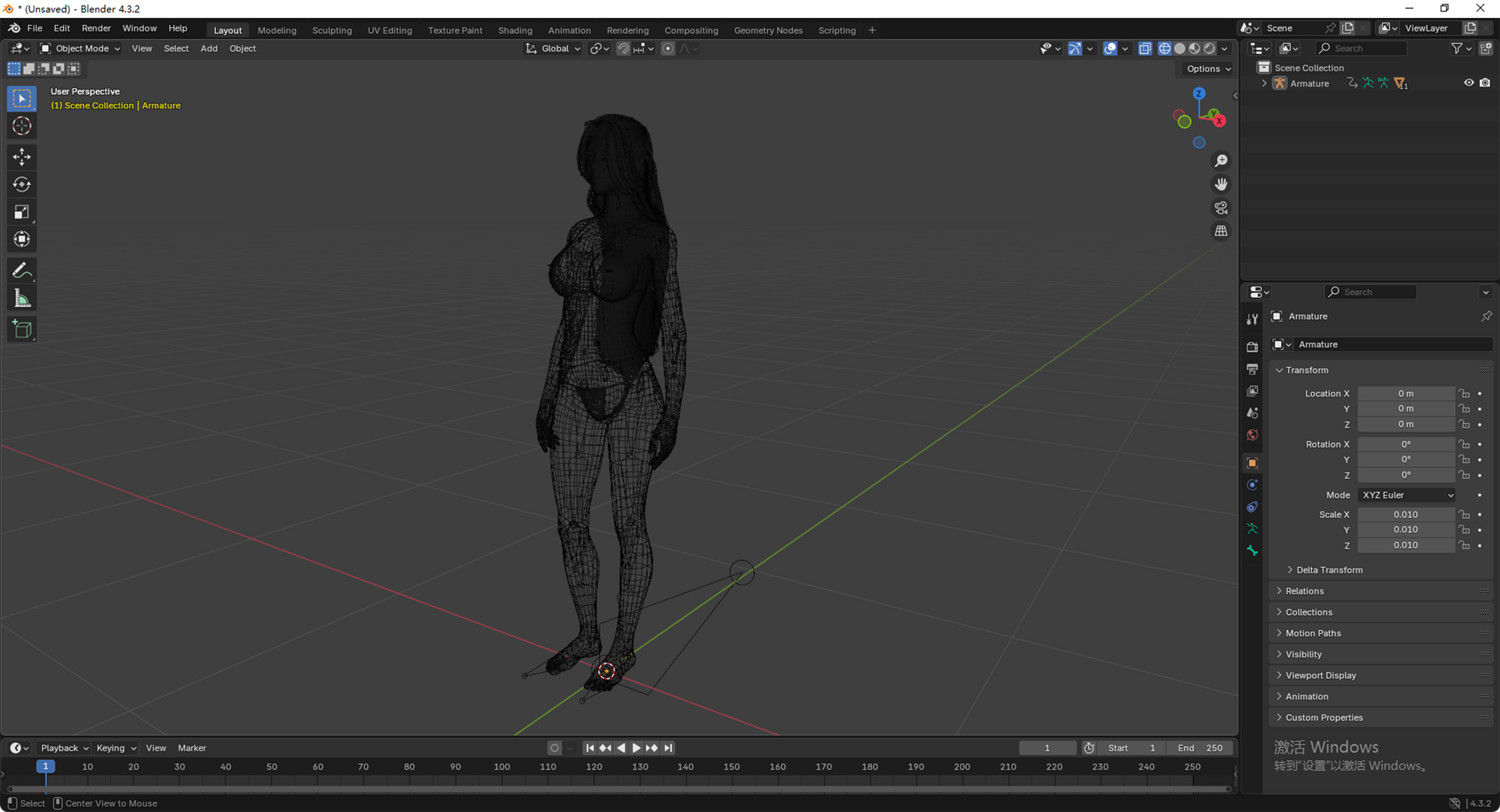
Task: Switch to solid viewport shading
Action: pyautogui.click(x=1180, y=48)
